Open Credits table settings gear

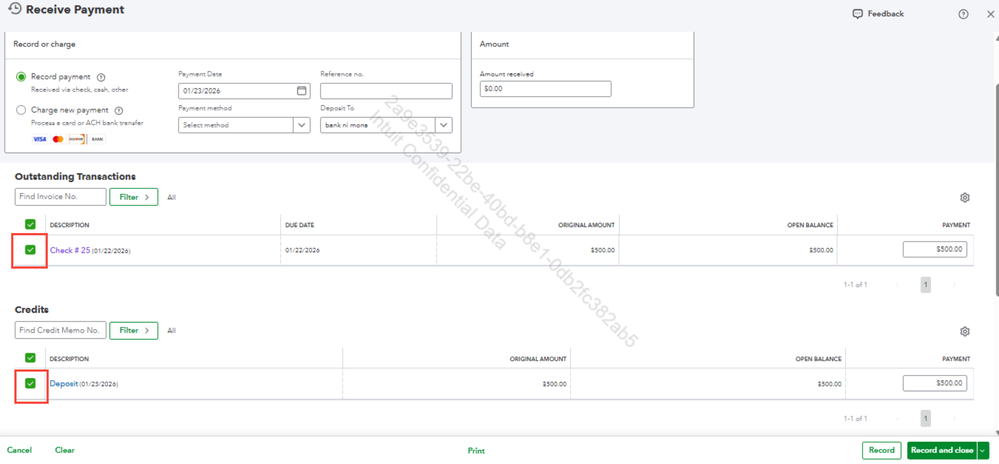[965, 331]
